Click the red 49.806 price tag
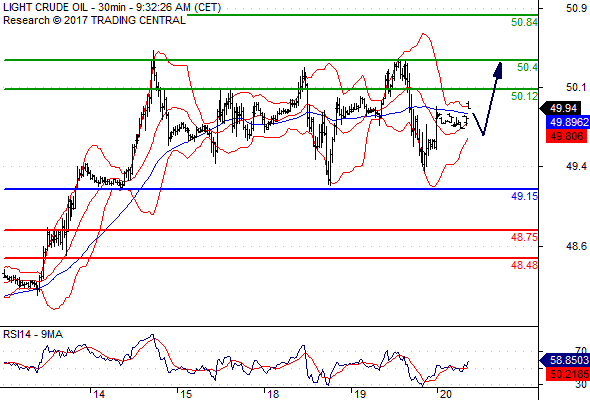Viewport: 590px width, 400px height. (x=566, y=136)
